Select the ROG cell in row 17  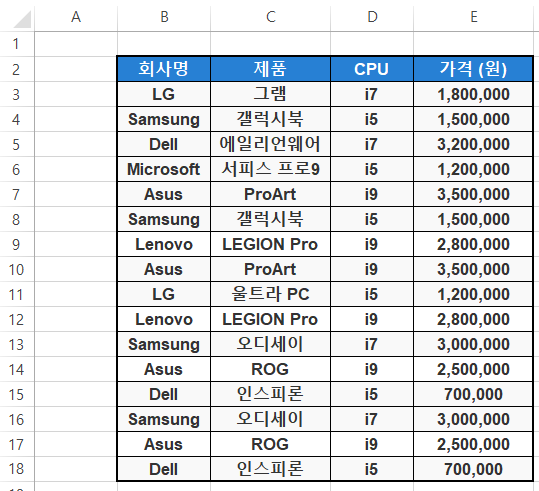coord(270,444)
